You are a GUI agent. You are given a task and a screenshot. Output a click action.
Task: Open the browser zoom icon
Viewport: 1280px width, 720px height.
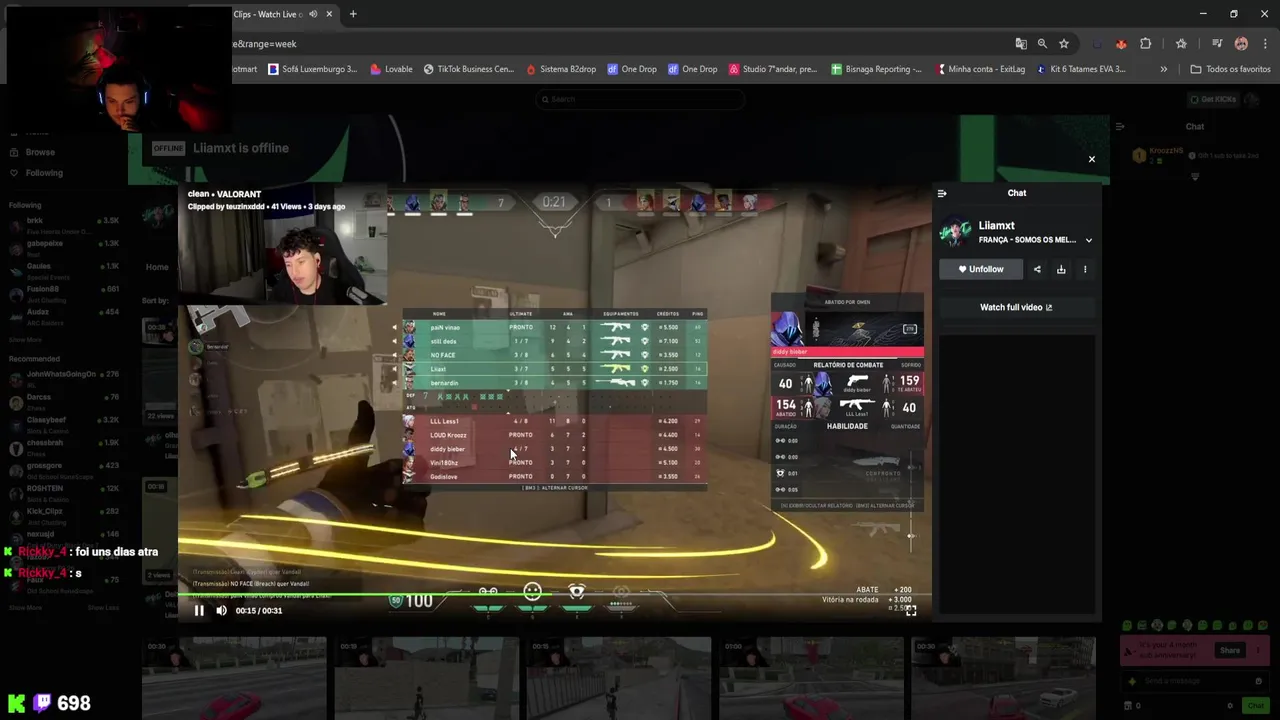[1042, 44]
